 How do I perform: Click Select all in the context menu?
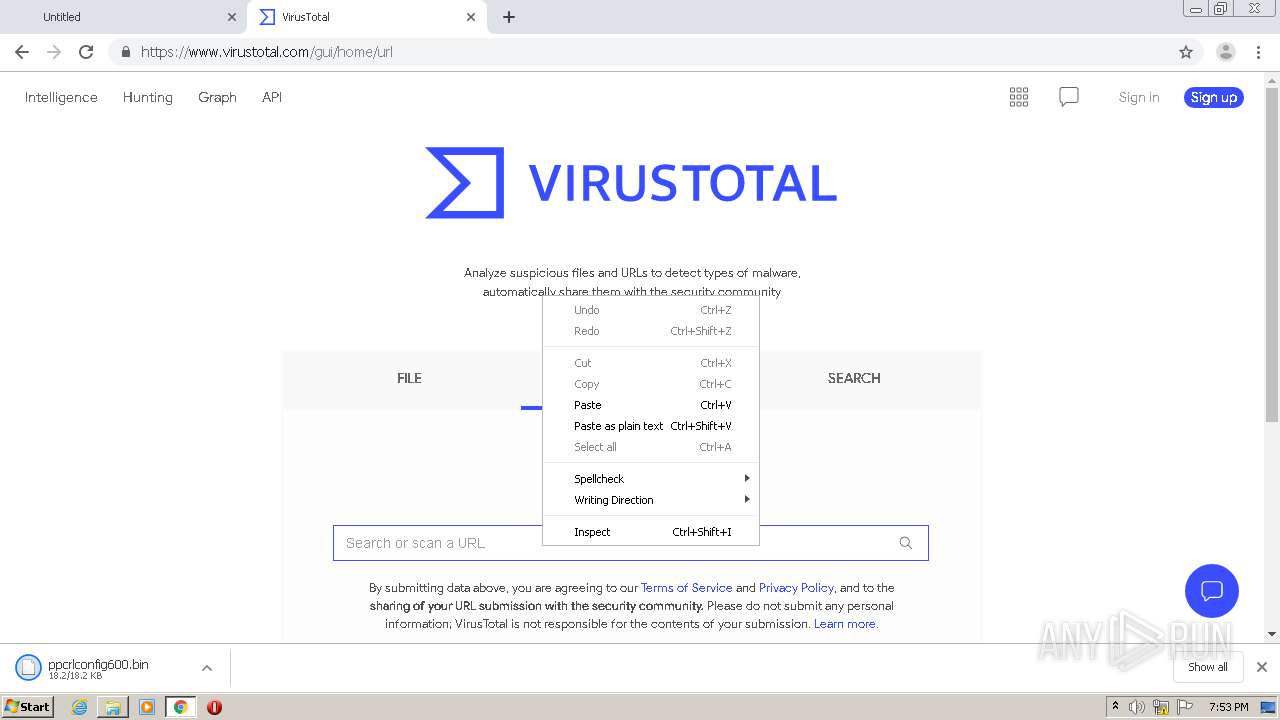point(651,447)
